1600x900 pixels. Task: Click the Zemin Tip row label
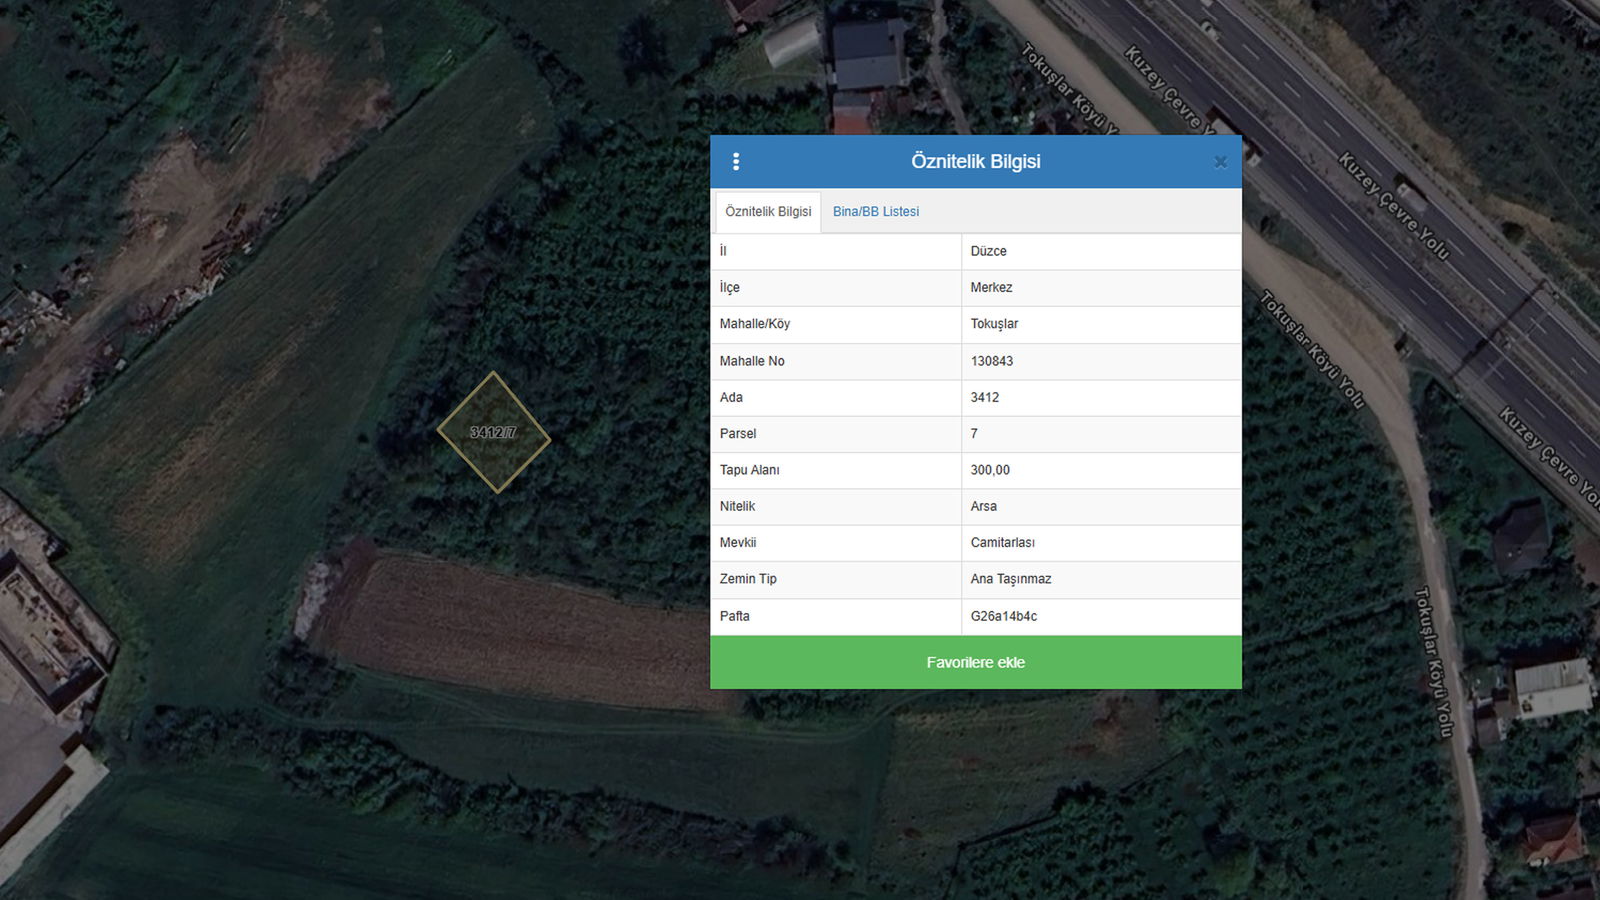[748, 579]
